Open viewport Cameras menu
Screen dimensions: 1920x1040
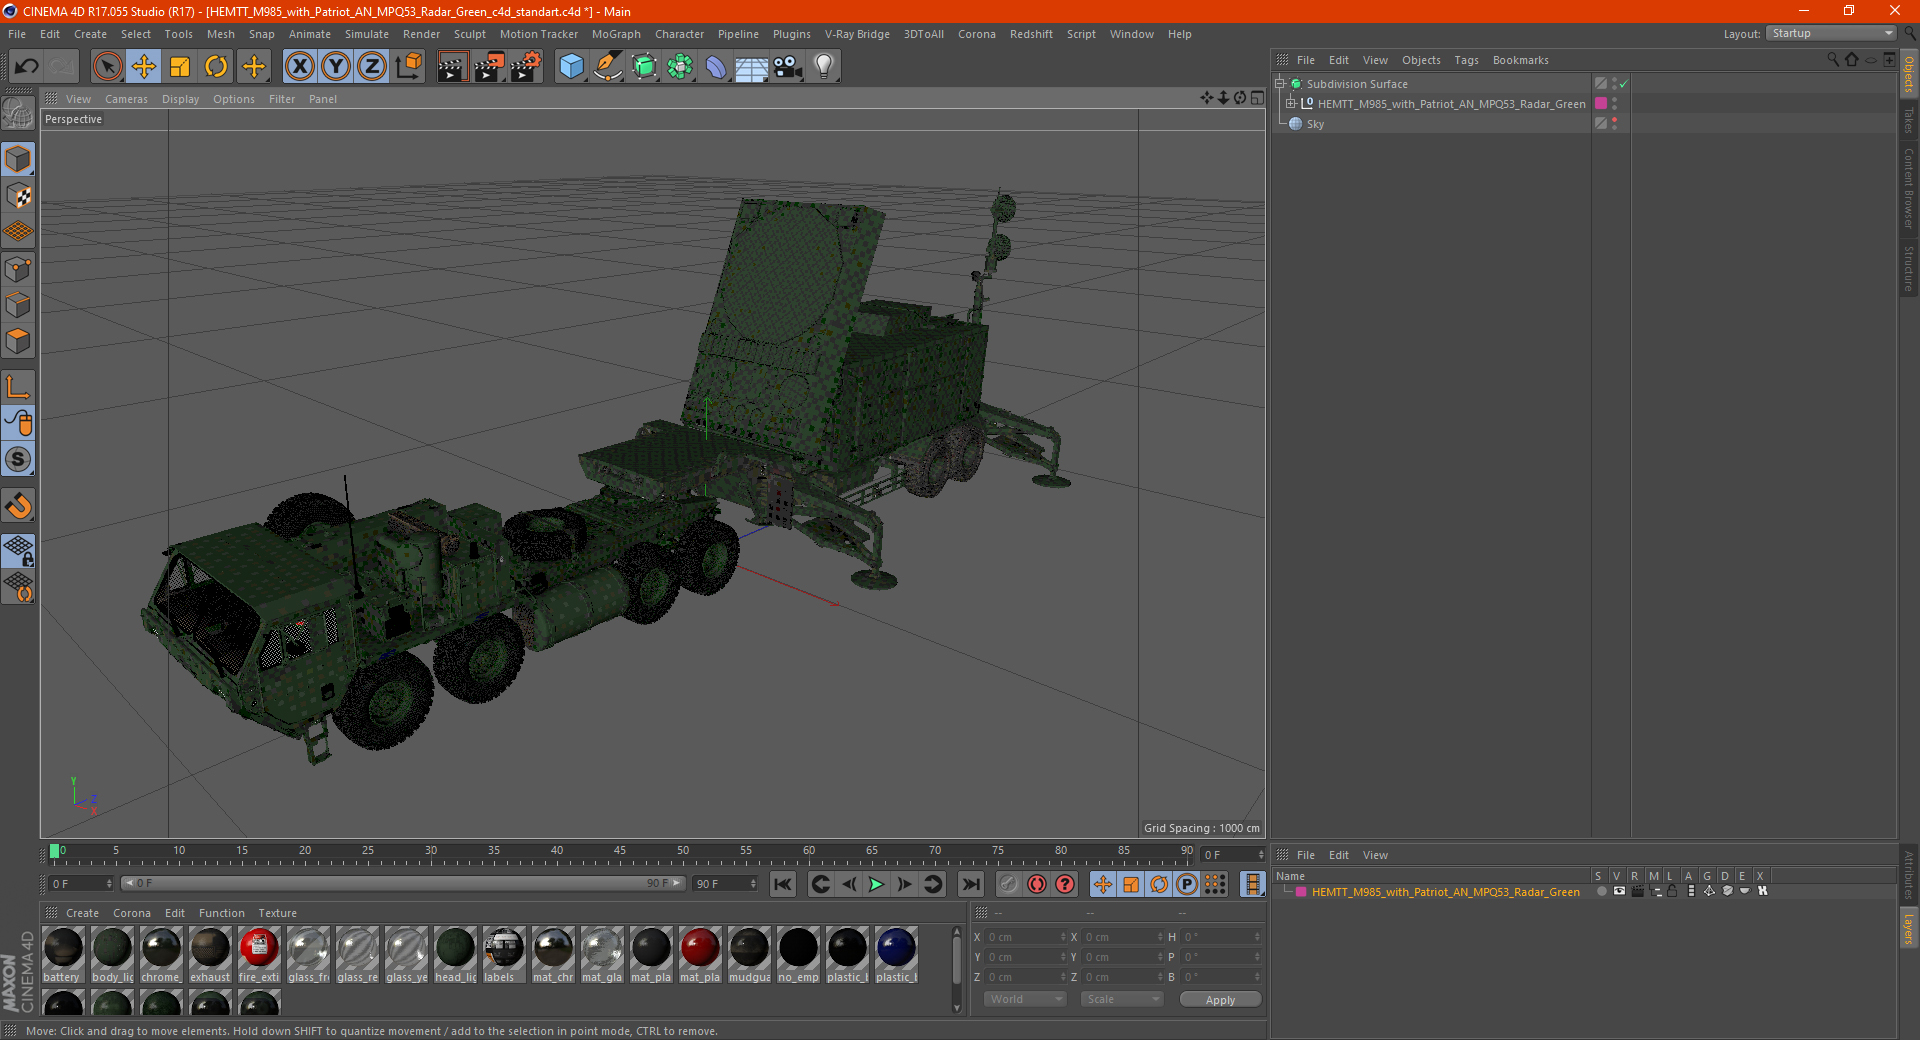[x=126, y=99]
